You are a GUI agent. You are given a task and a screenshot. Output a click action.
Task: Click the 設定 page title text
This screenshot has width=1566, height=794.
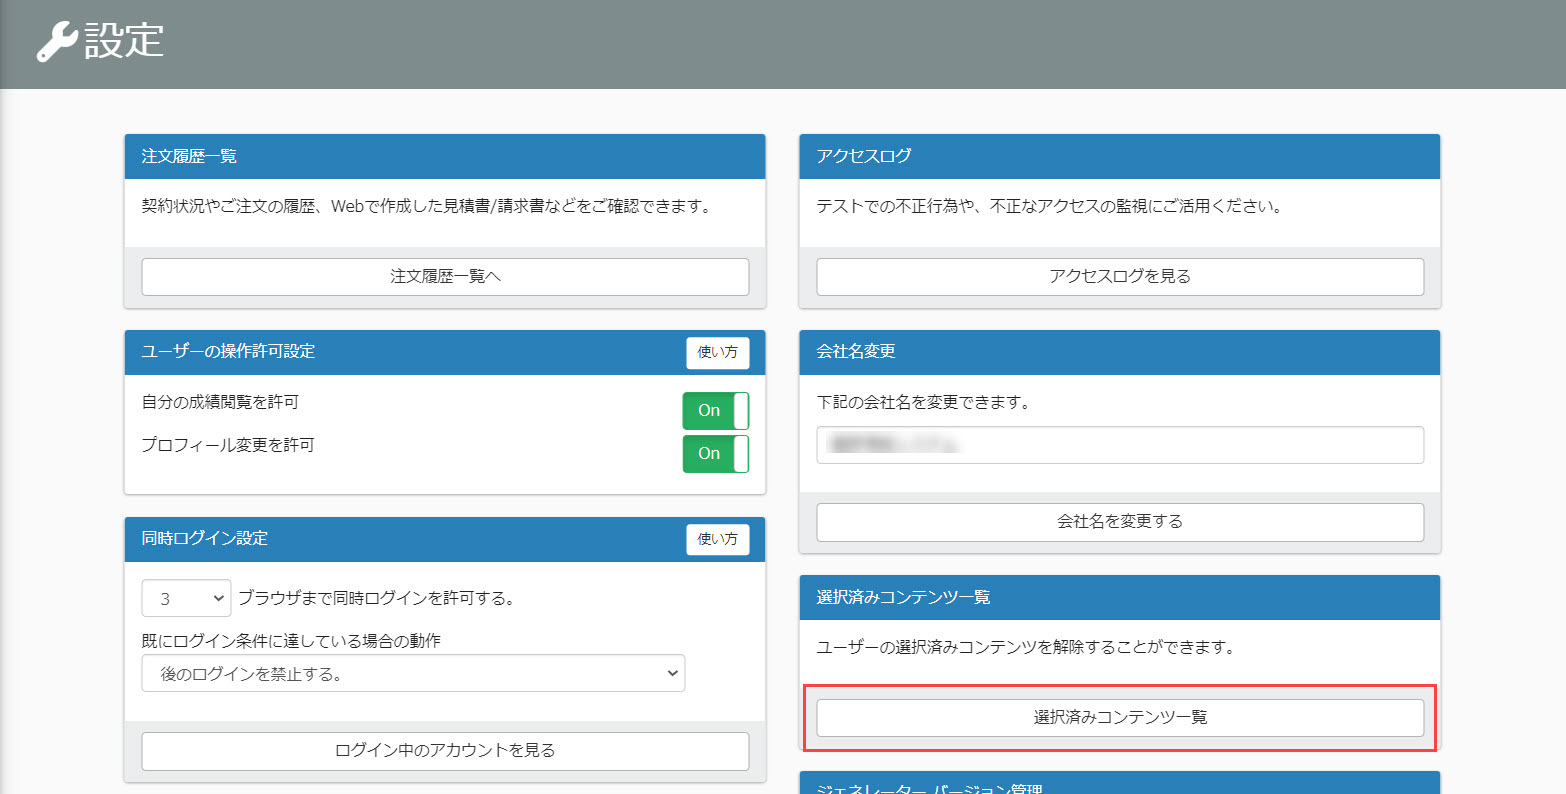tap(124, 42)
